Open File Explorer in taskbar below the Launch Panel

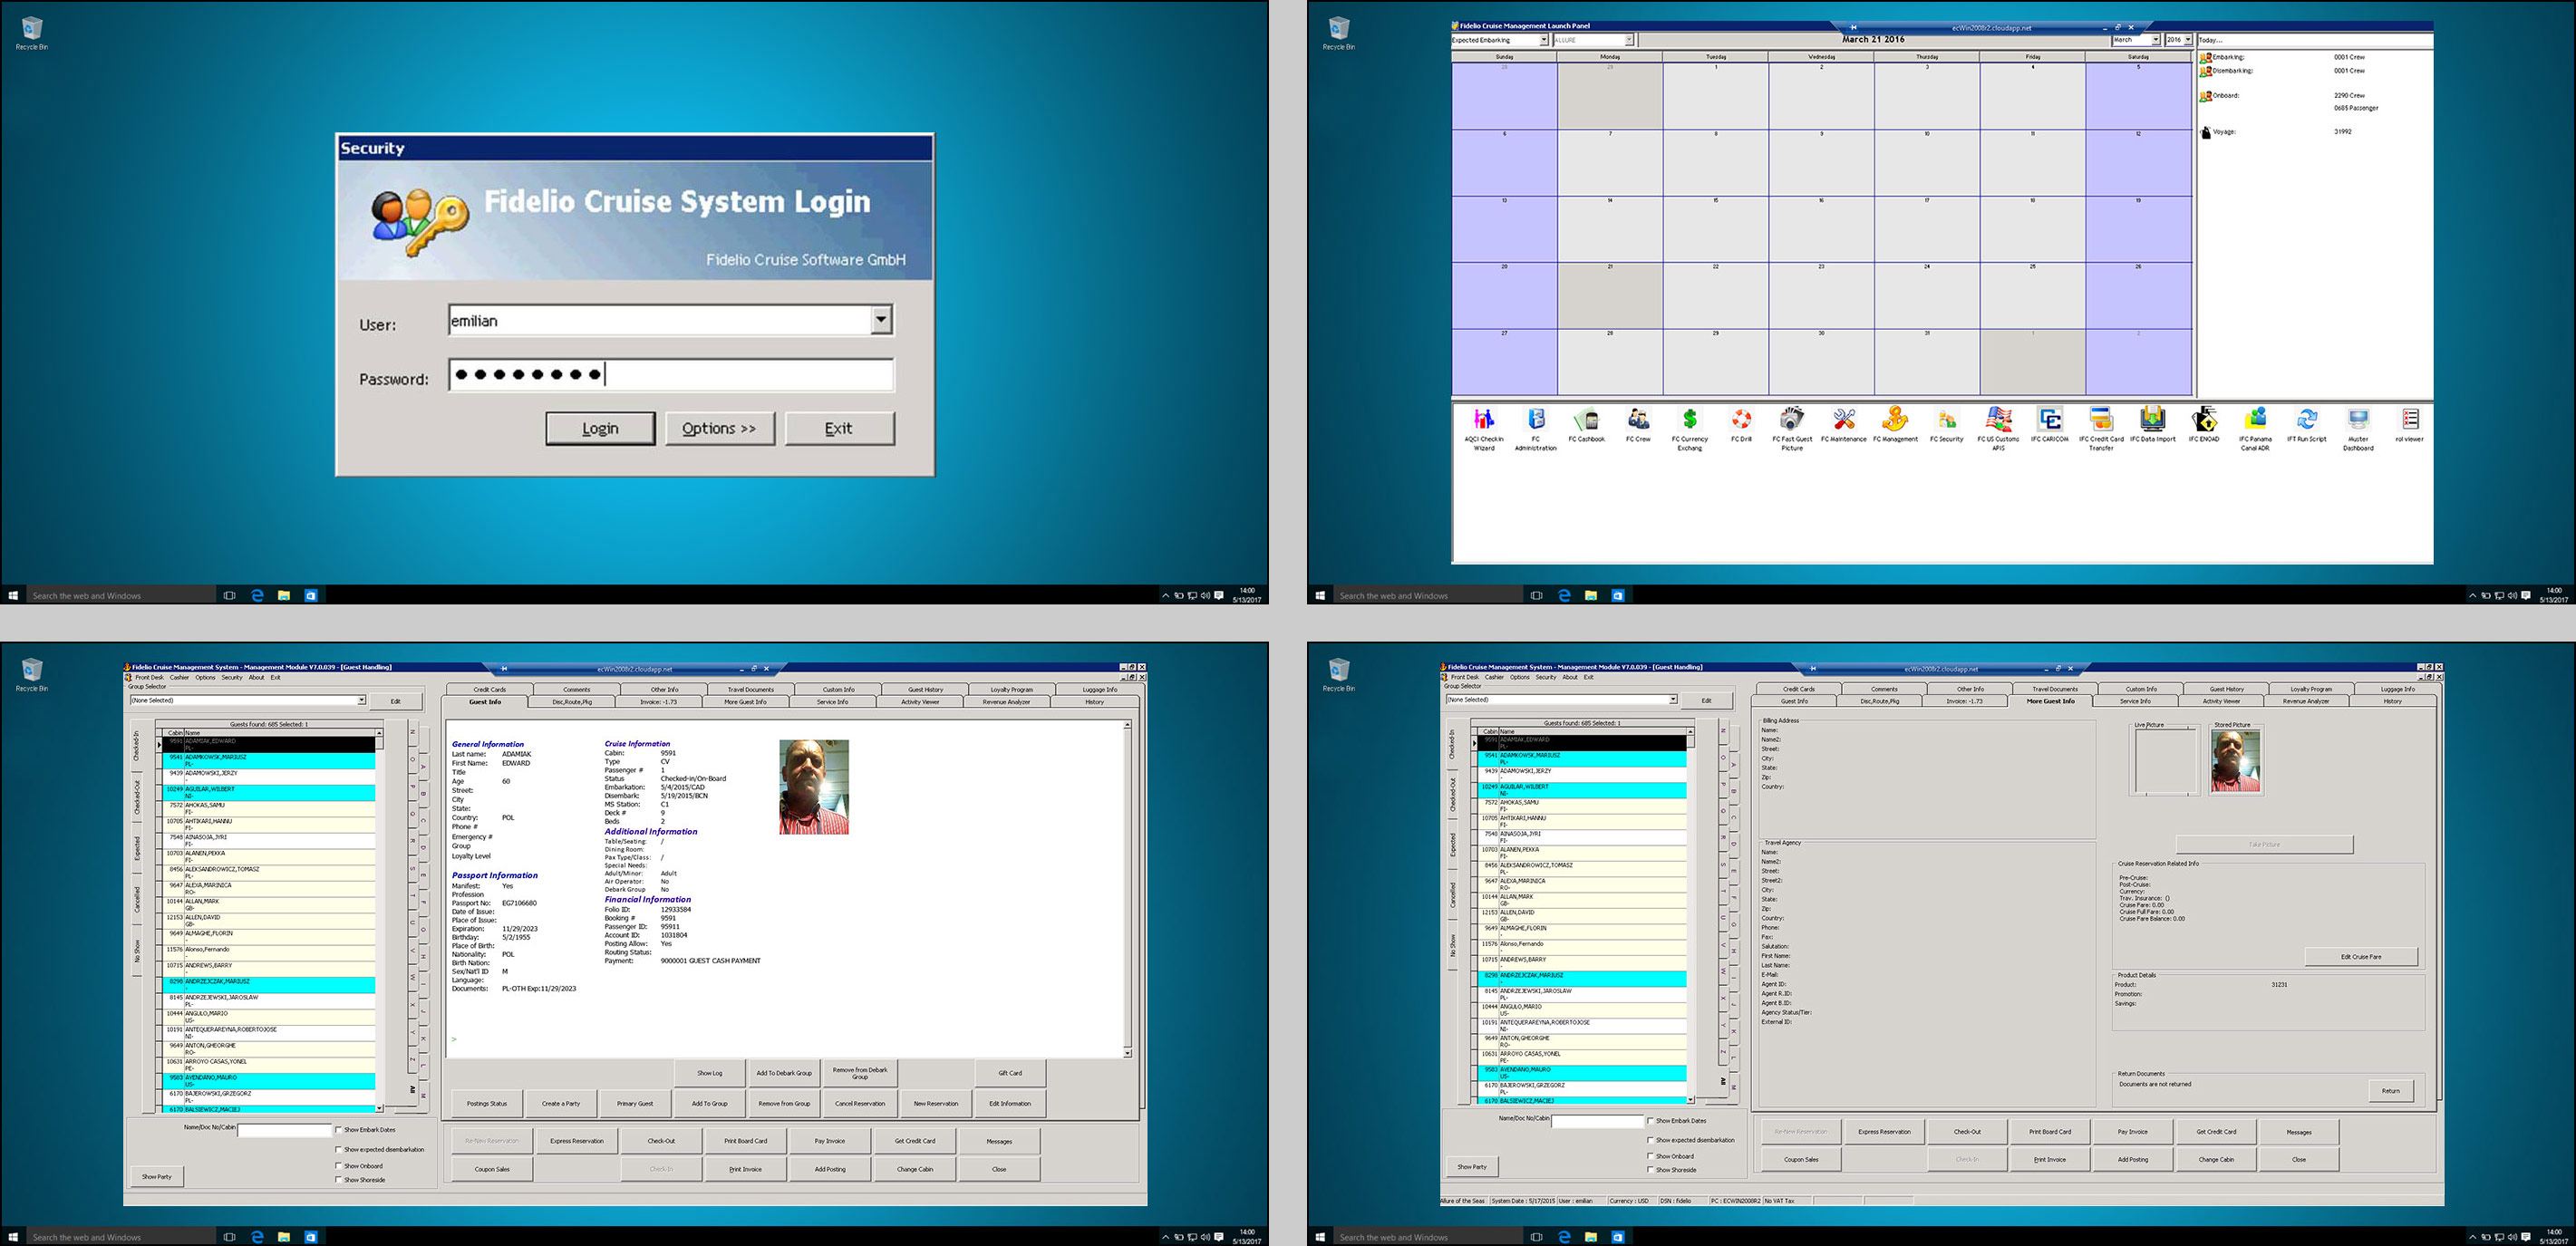(1591, 595)
